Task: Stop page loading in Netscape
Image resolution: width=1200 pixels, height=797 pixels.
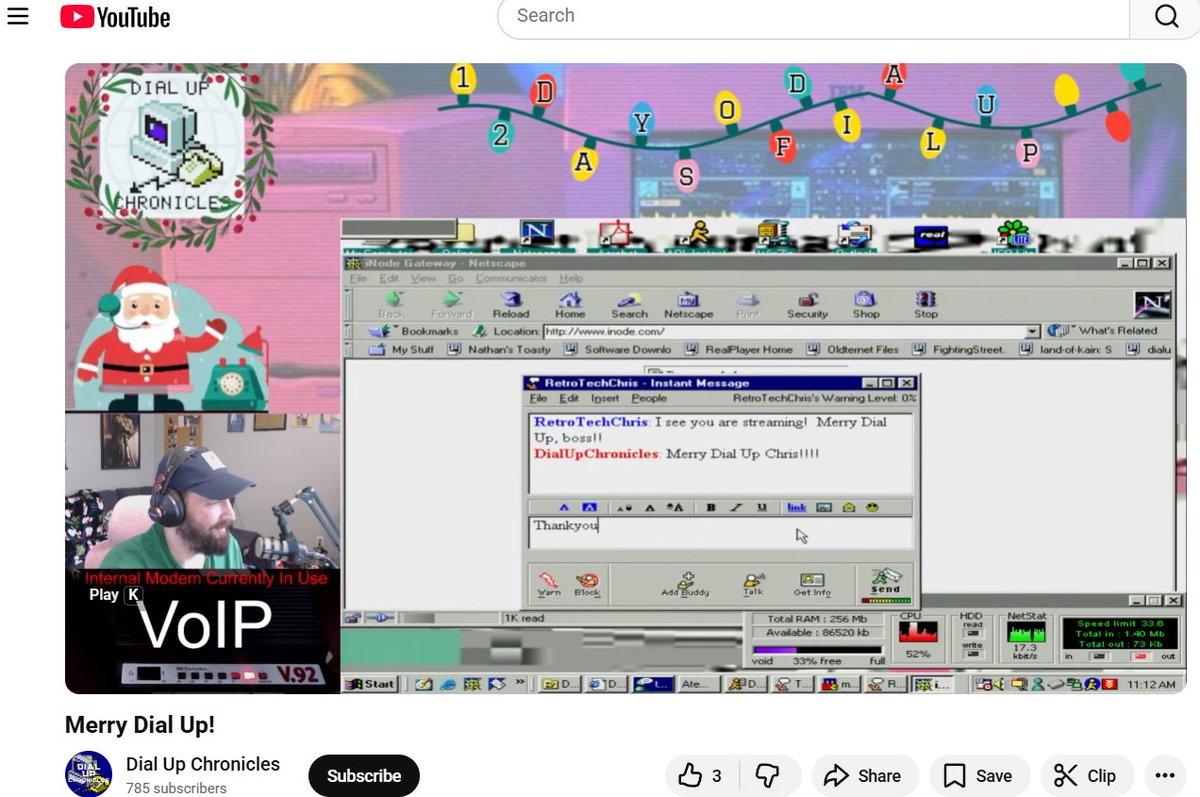Action: coord(926,304)
